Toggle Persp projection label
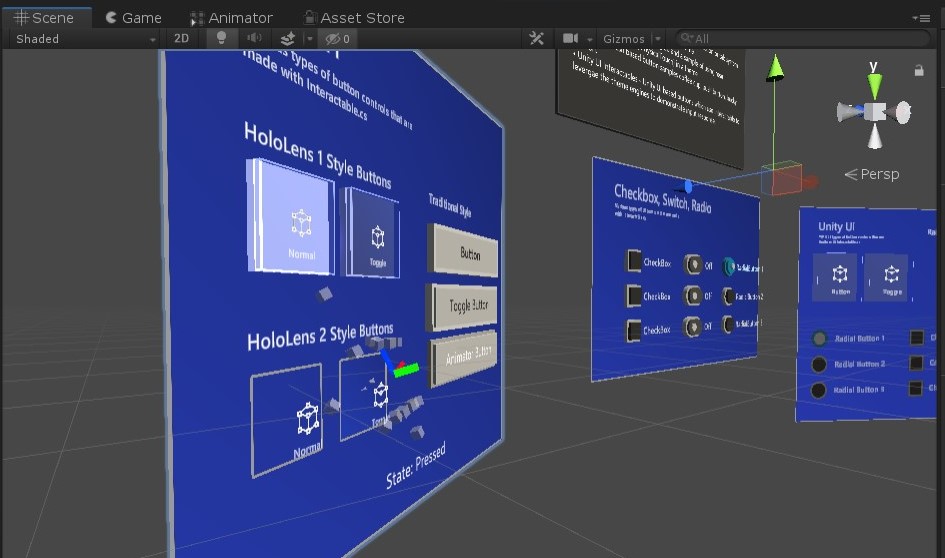This screenshot has width=945, height=558. (x=872, y=174)
